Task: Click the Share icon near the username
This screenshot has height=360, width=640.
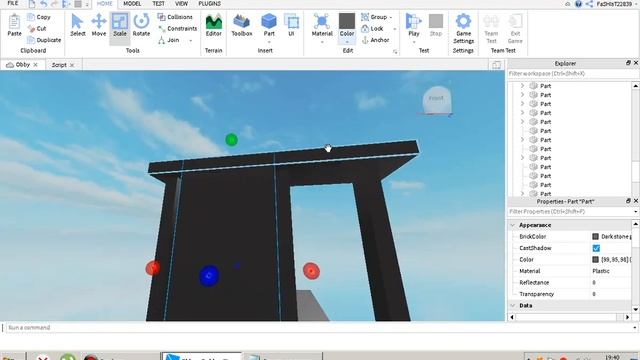Action: 589,4
